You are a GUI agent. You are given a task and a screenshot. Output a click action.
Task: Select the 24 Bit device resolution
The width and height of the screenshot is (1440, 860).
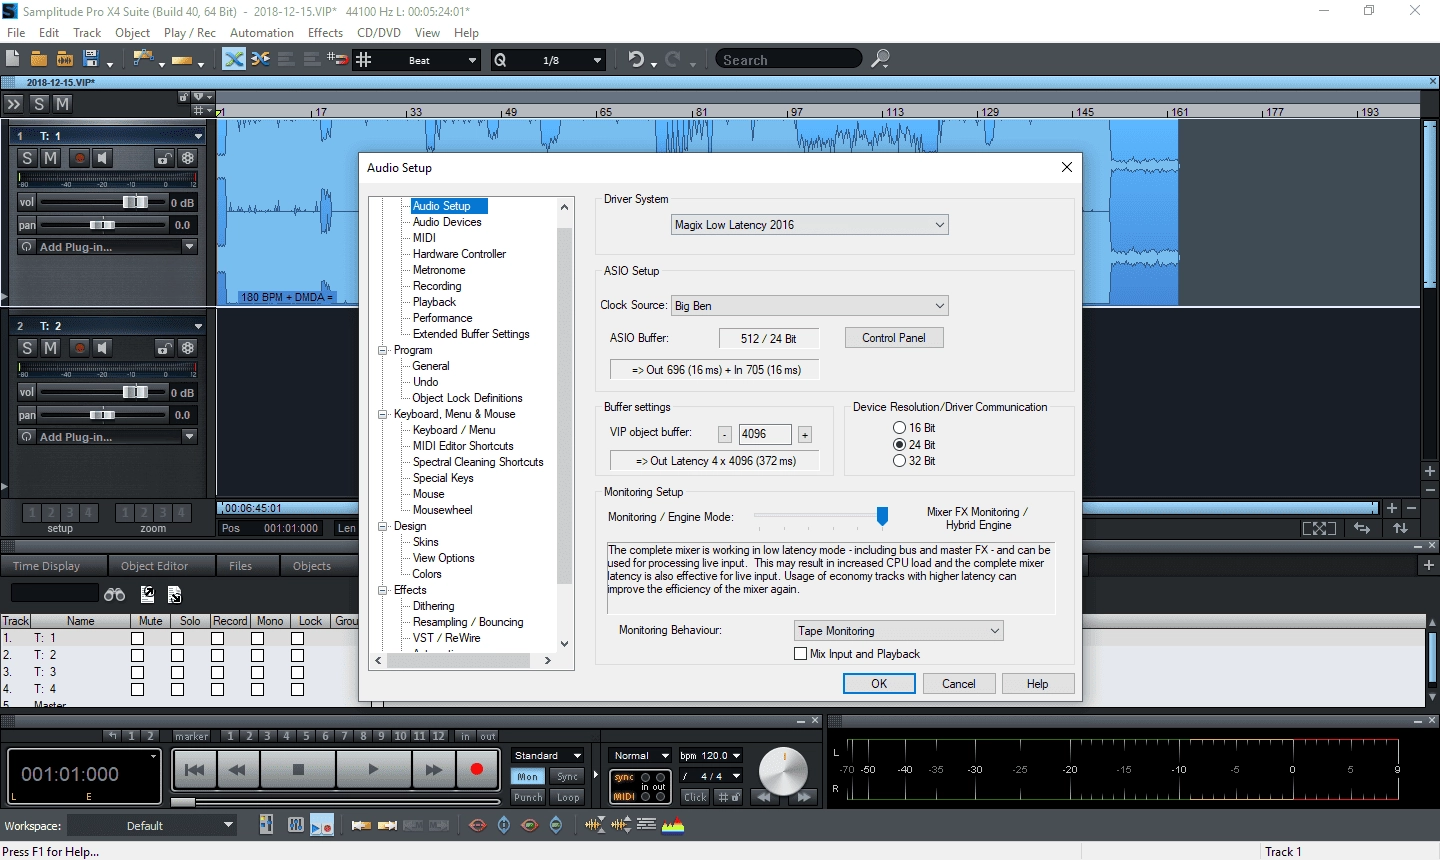pyautogui.click(x=899, y=444)
